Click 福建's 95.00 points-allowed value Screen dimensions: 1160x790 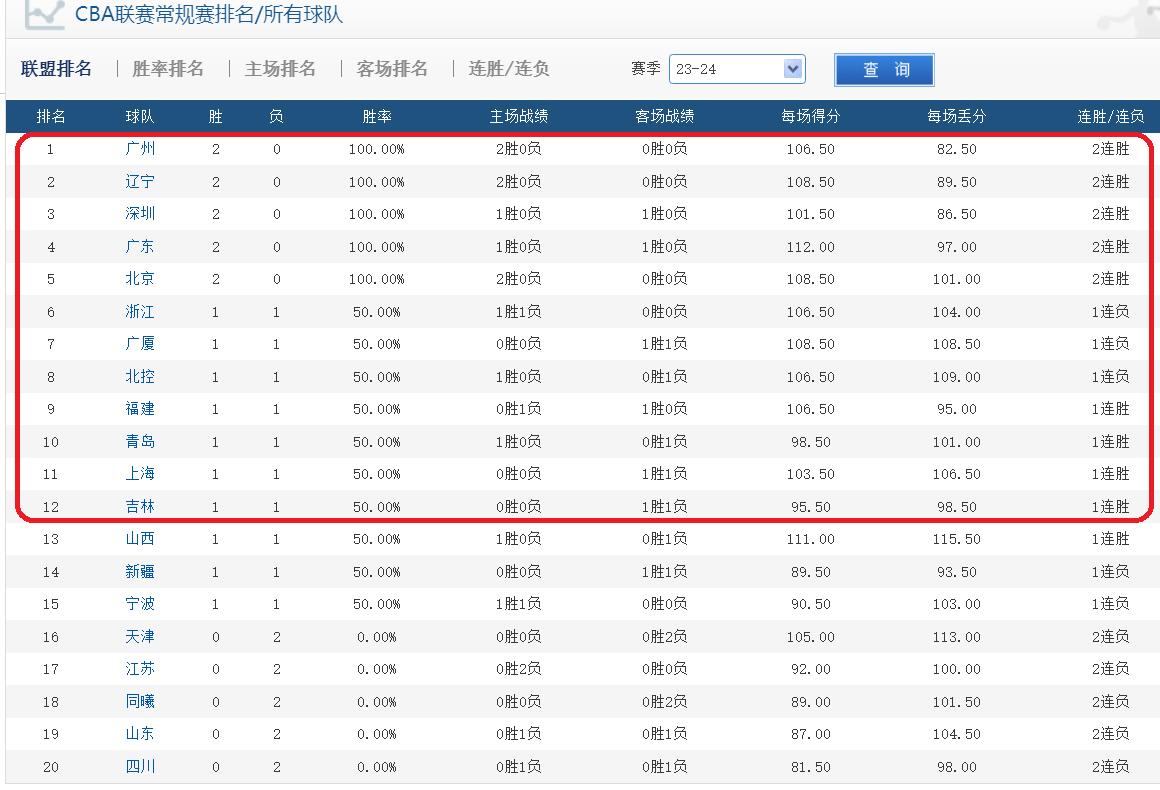coord(957,410)
